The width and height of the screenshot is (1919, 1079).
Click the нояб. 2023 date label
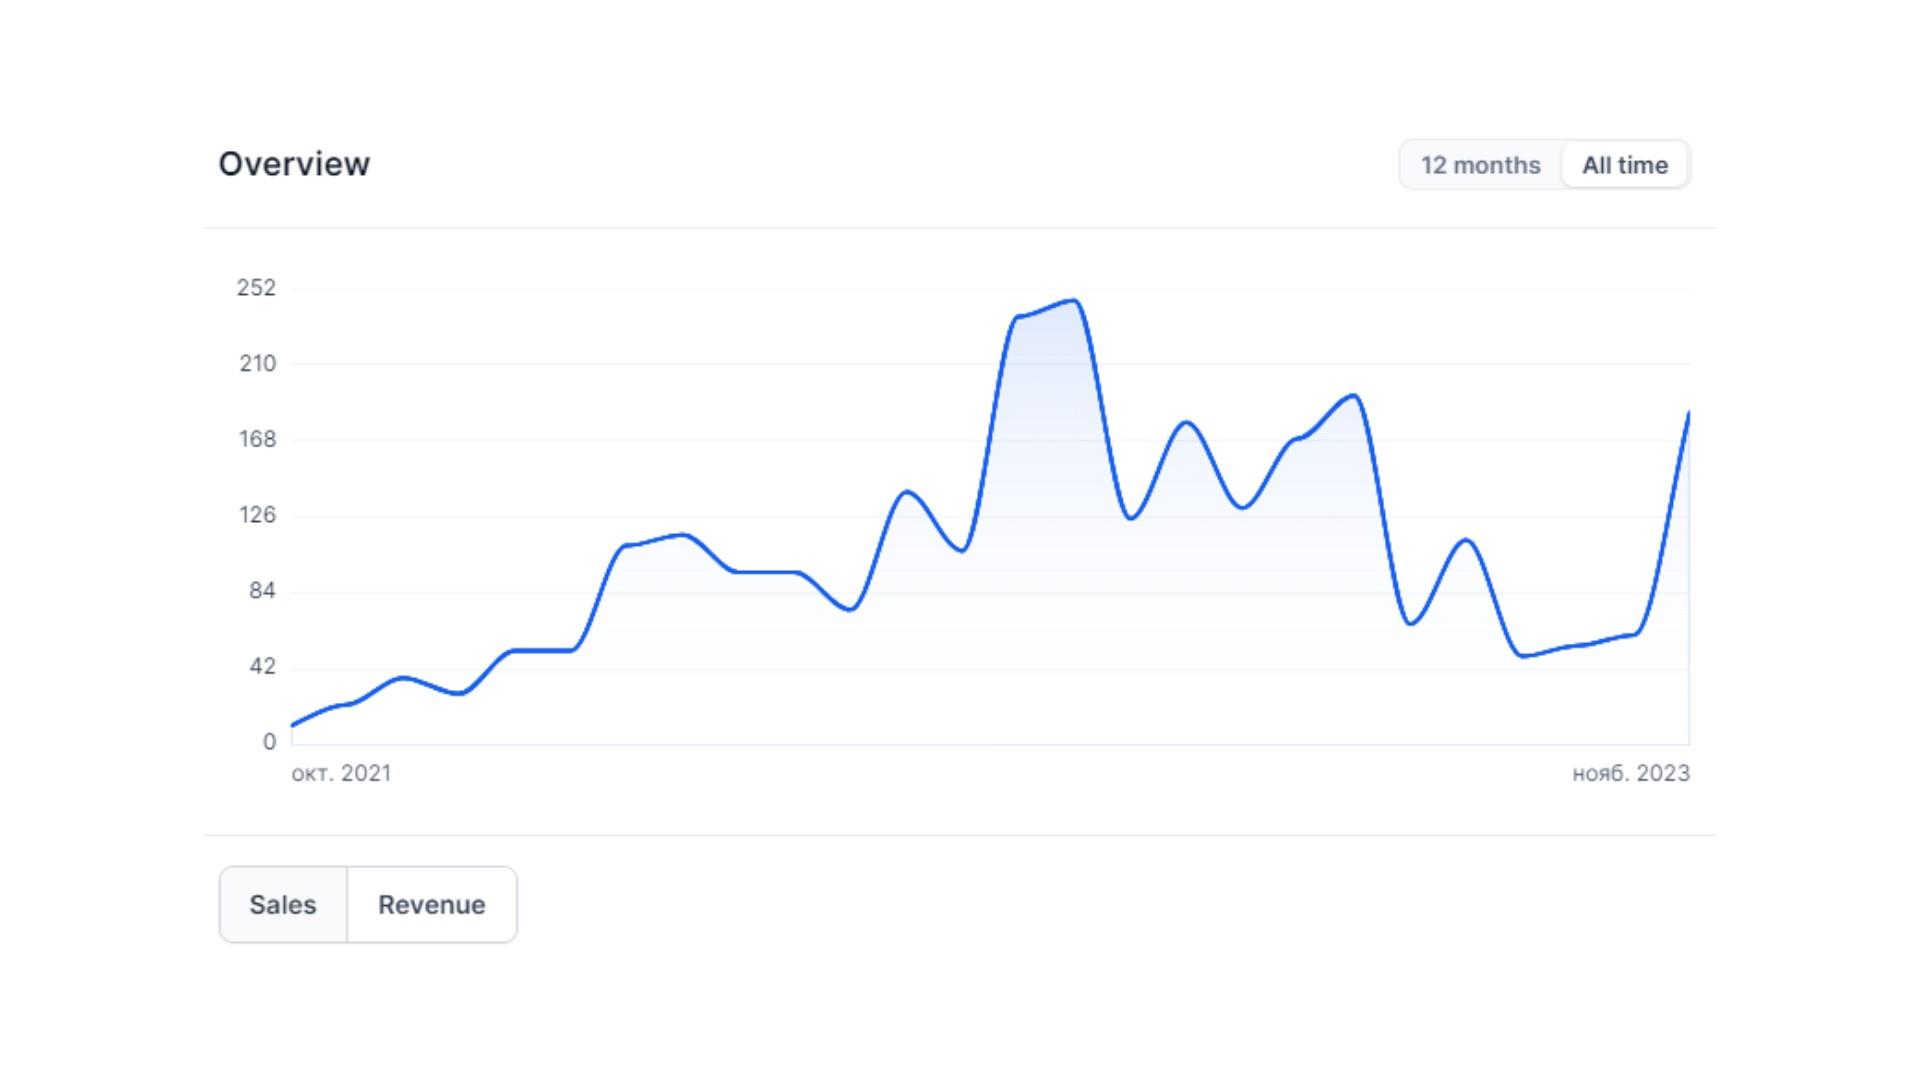coord(1631,773)
